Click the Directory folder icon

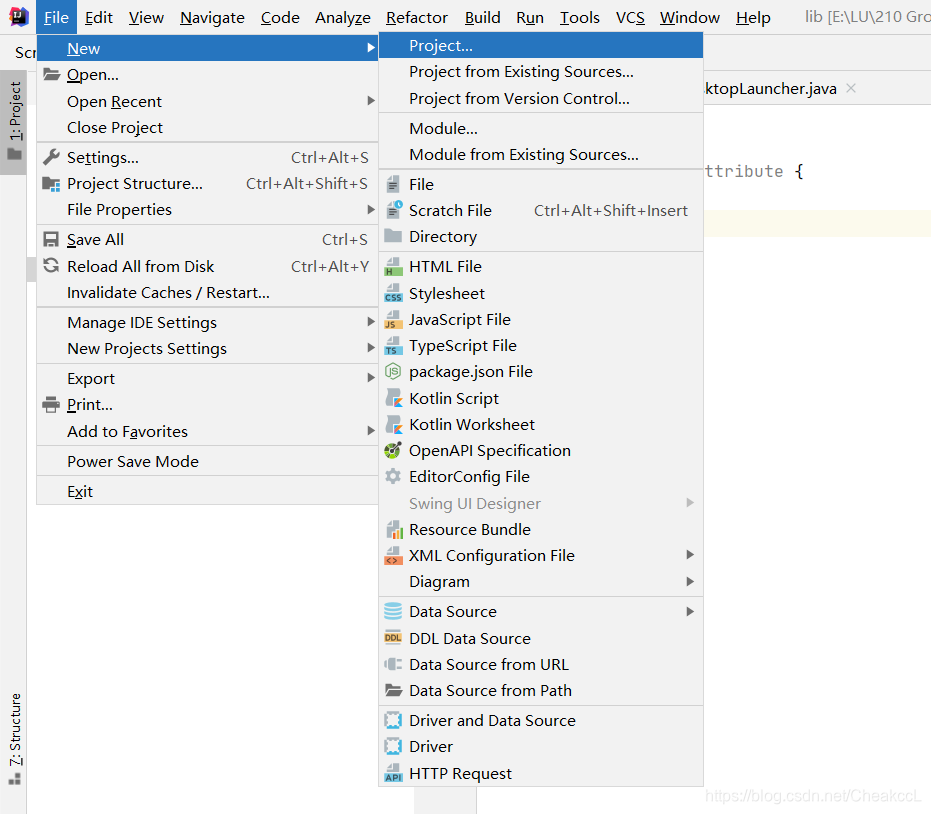(x=393, y=236)
